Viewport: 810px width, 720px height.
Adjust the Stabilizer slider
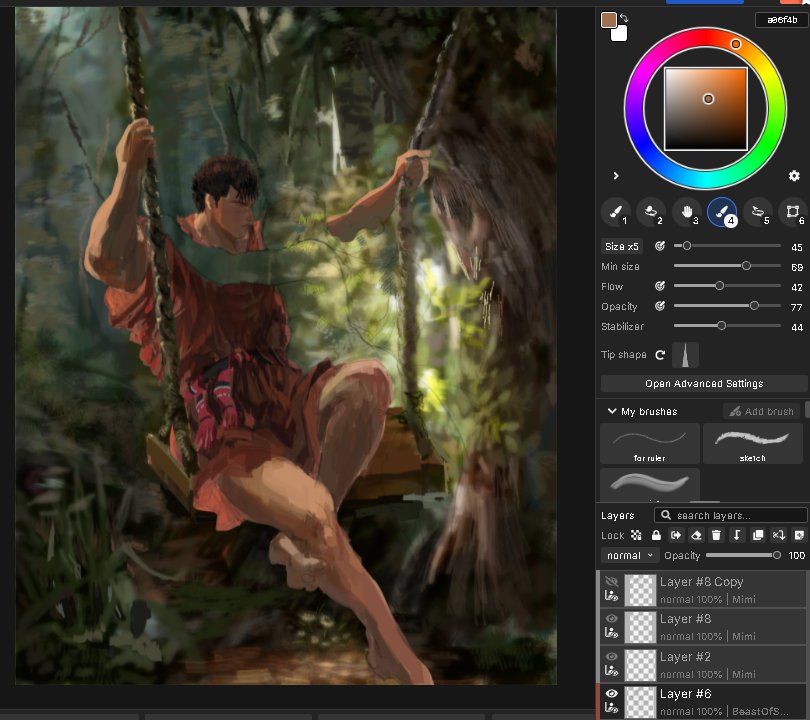coord(727,326)
